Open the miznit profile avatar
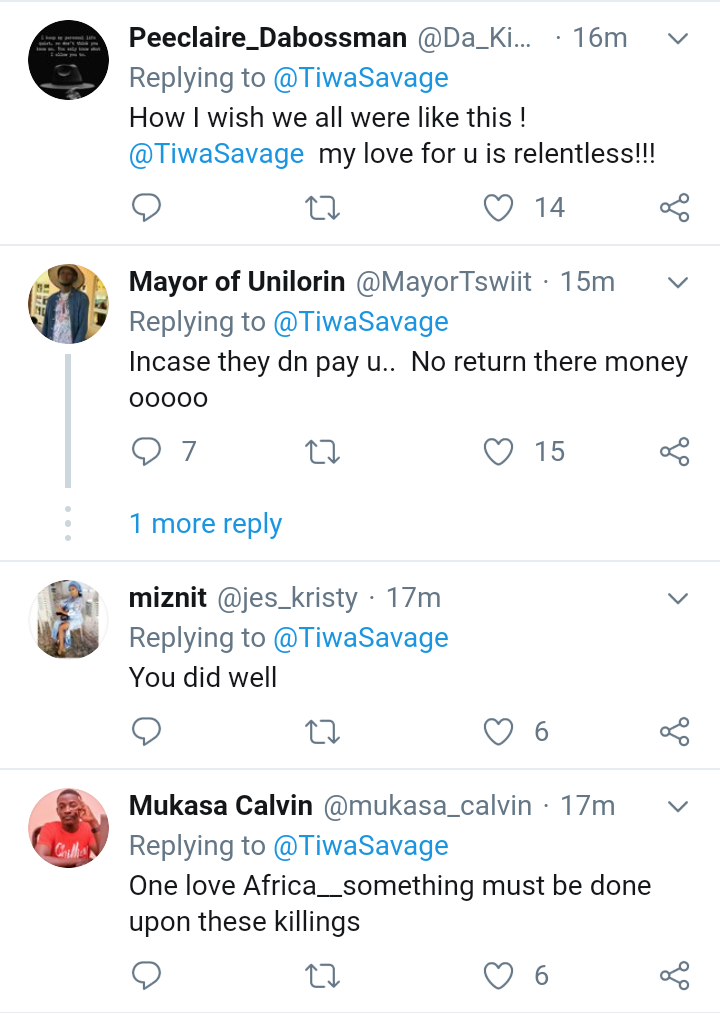720x1013 pixels. pos(68,619)
